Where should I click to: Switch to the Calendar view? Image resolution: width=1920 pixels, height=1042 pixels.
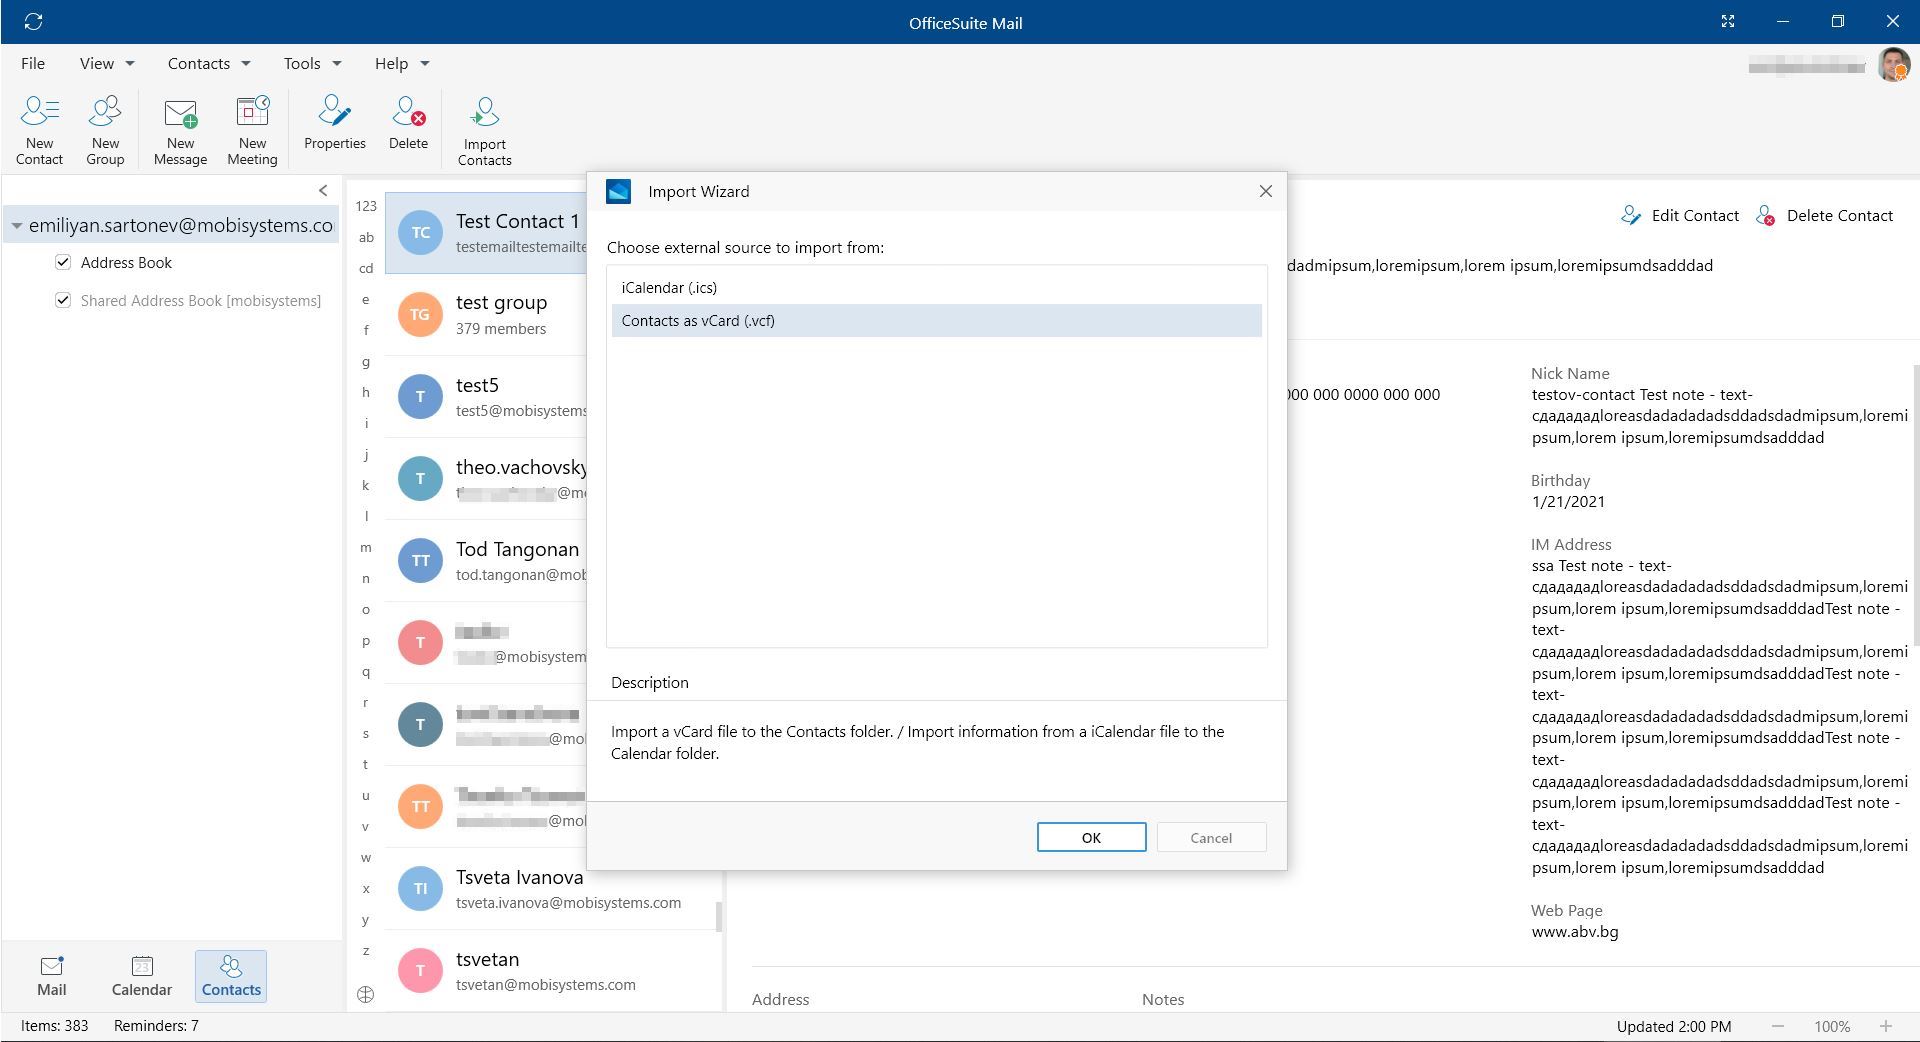(142, 976)
